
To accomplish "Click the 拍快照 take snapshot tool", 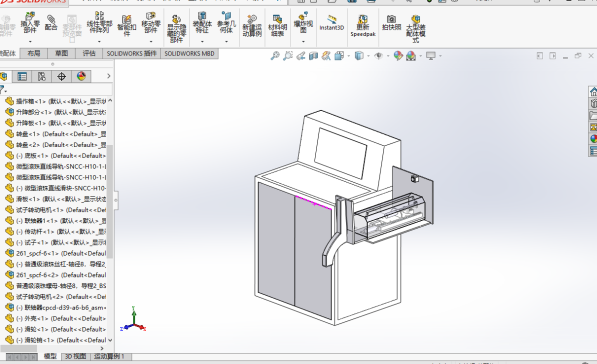I will click(391, 23).
